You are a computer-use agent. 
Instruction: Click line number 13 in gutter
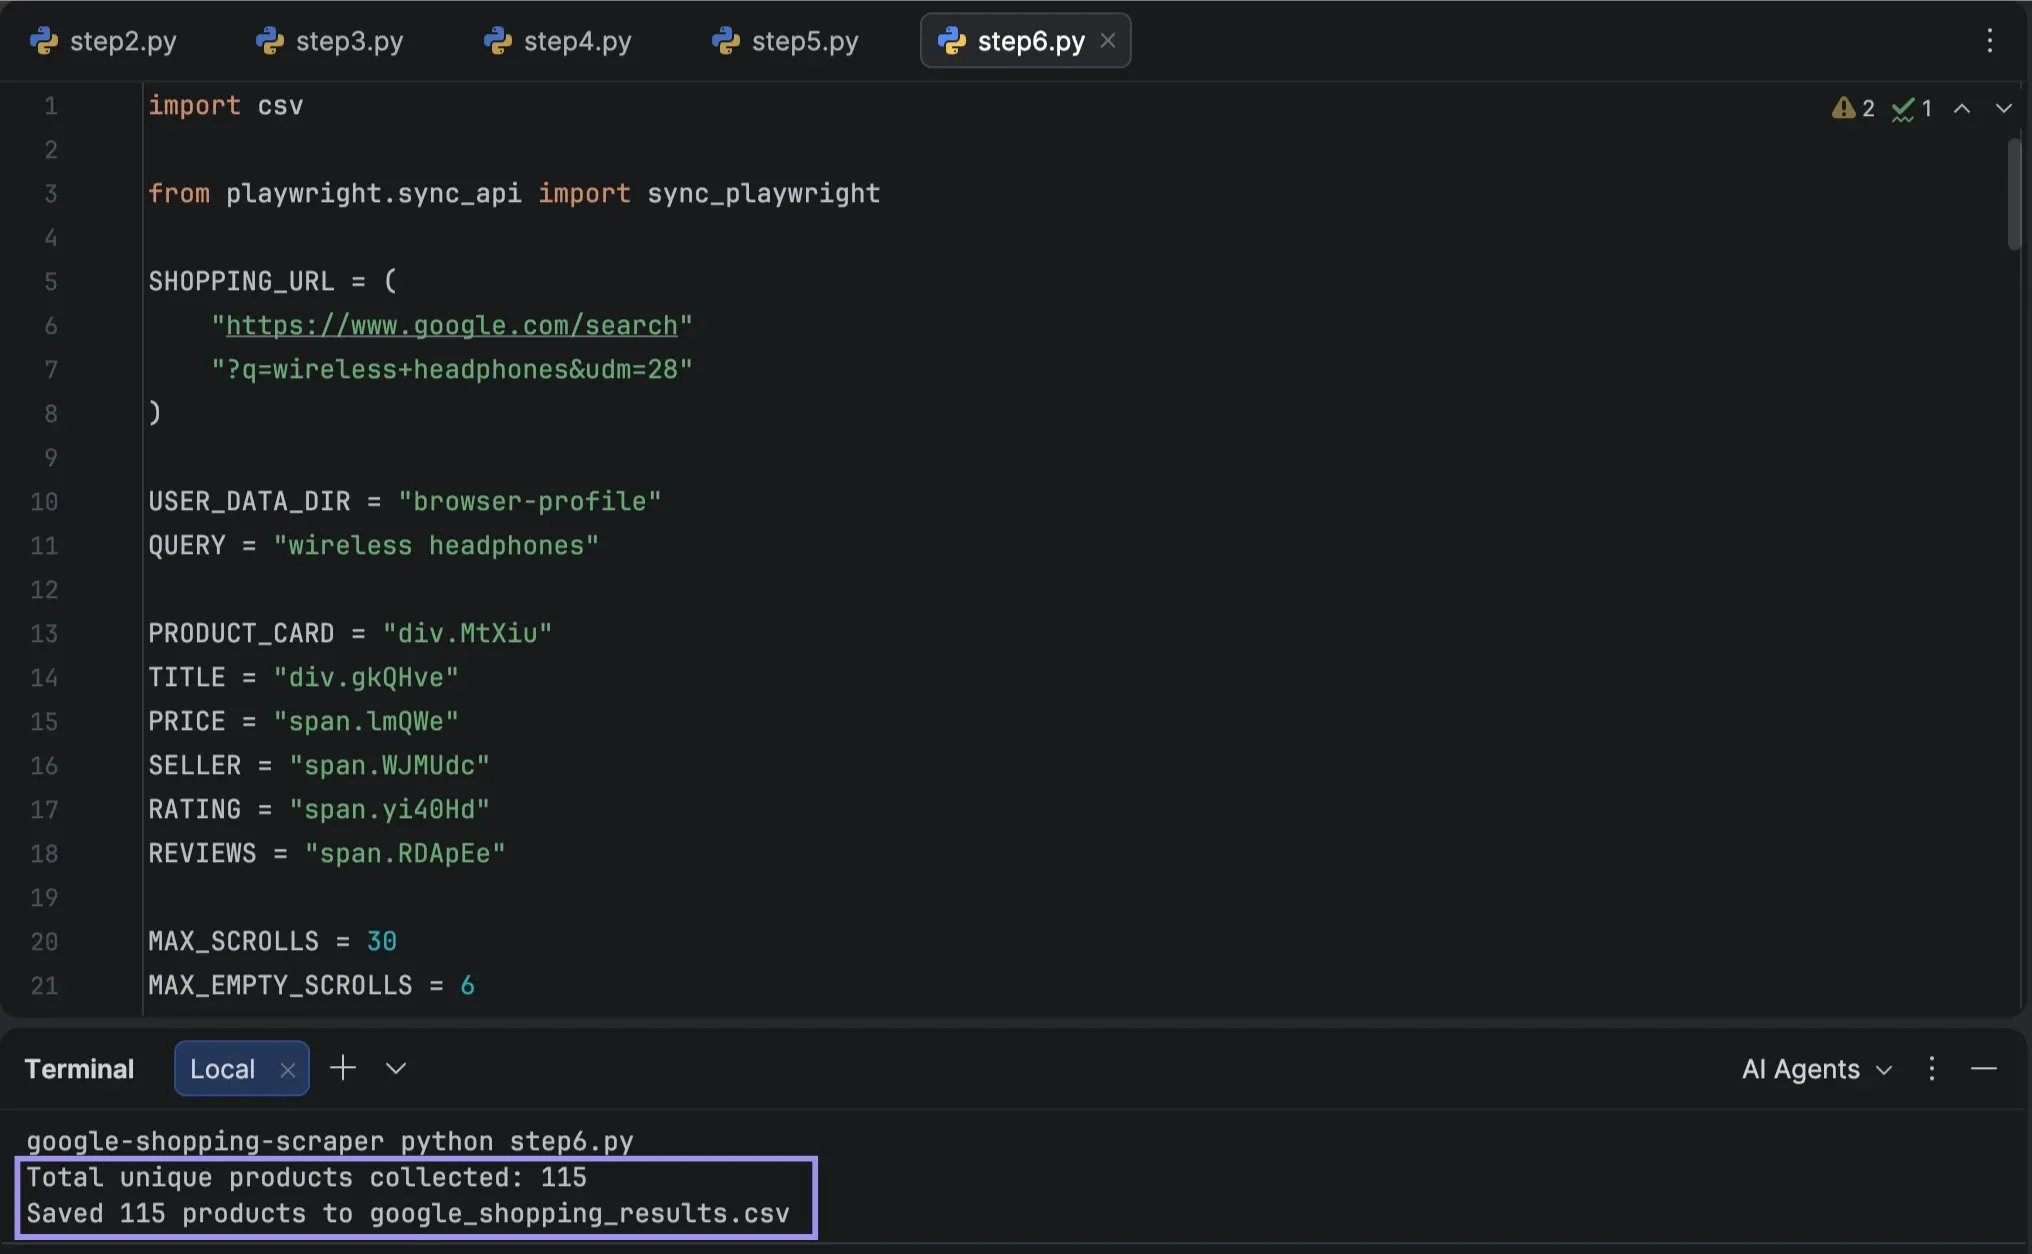pos(44,634)
